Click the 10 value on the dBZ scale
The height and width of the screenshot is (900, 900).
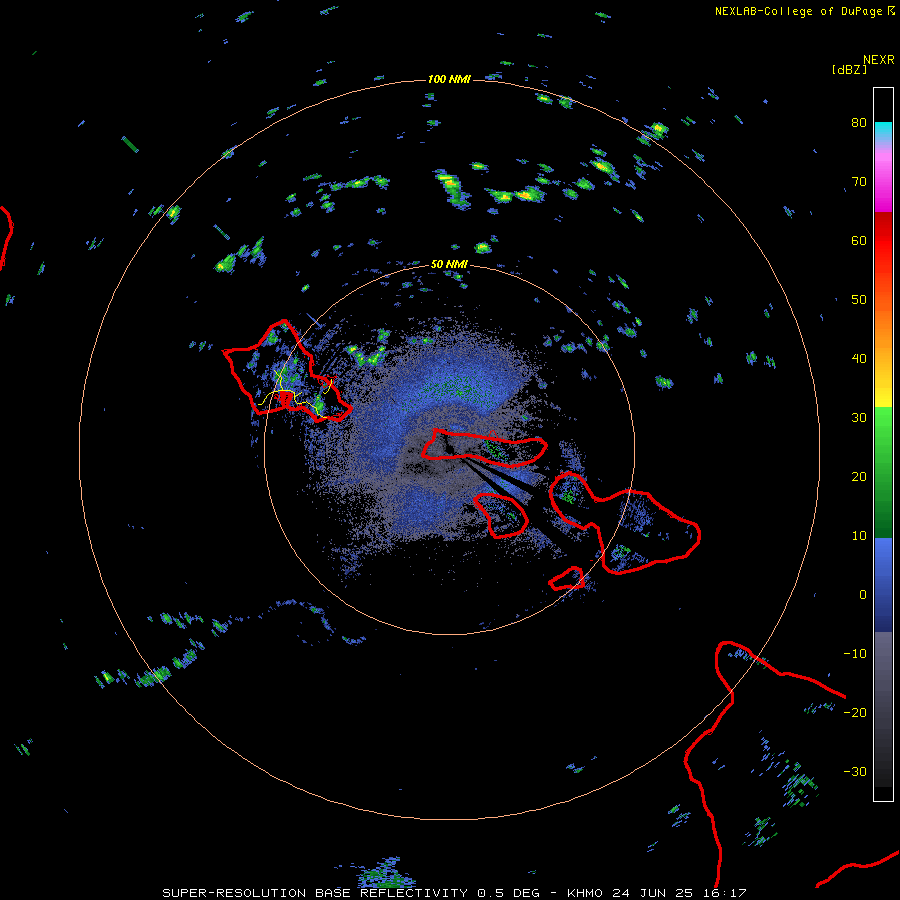859,536
